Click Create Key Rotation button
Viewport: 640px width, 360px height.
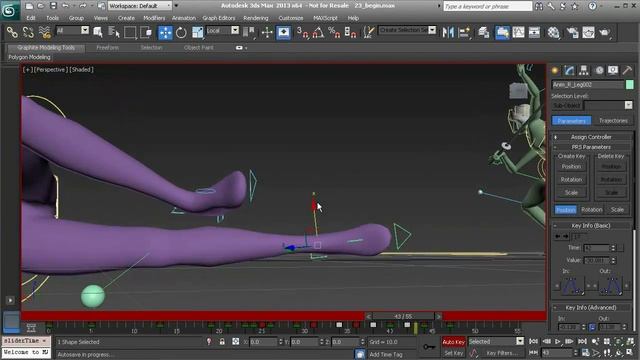tap(571, 180)
